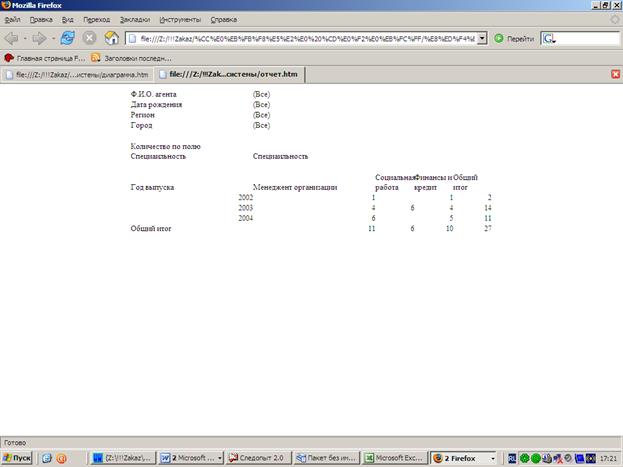Click the Forward navigation arrow

pyautogui.click(x=41, y=38)
